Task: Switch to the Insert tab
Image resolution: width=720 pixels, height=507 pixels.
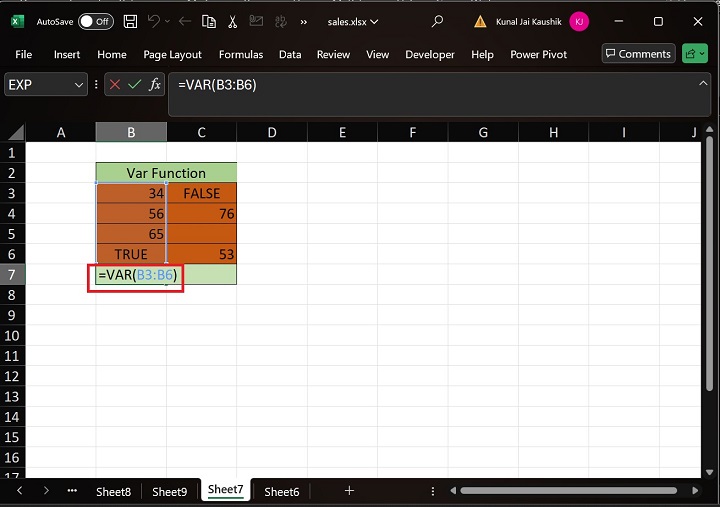Action: pos(67,55)
